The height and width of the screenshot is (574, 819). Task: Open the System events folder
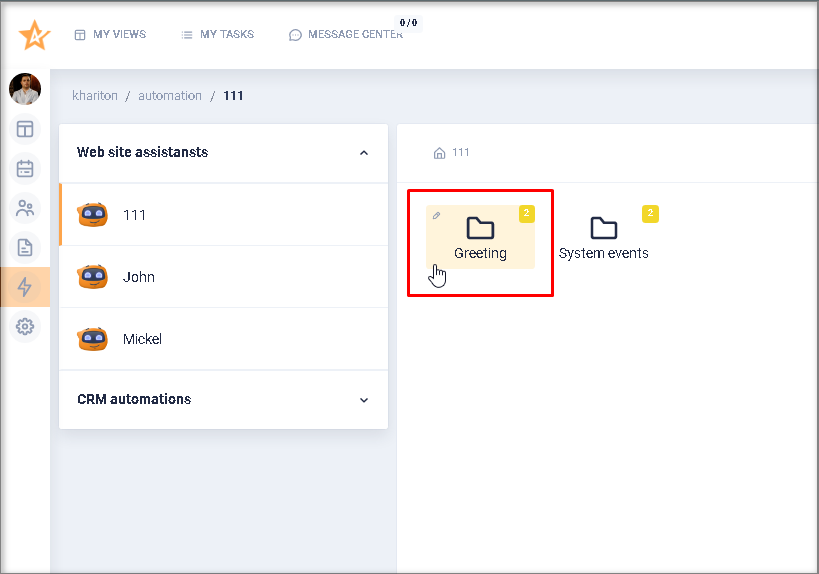(x=603, y=238)
